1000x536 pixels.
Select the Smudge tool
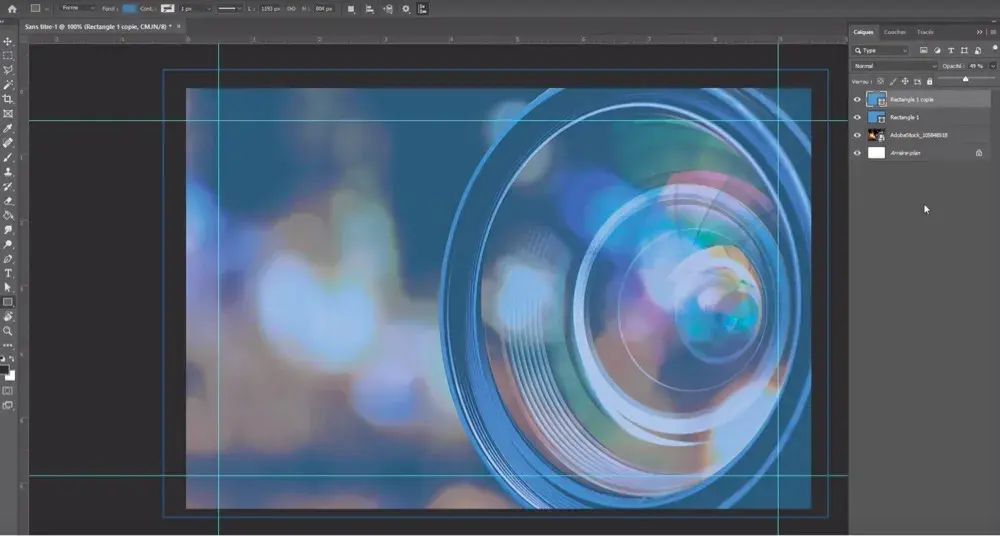coord(8,230)
